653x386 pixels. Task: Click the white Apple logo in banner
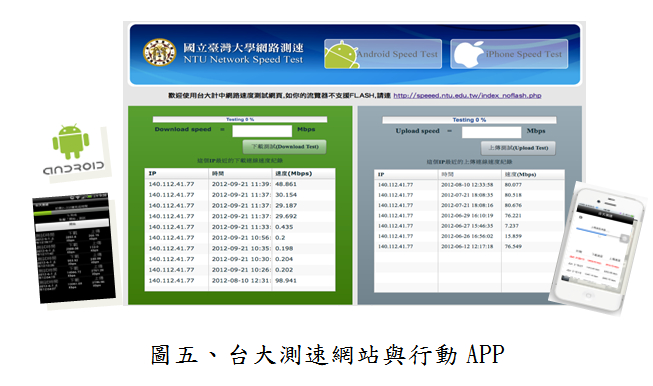click(469, 54)
